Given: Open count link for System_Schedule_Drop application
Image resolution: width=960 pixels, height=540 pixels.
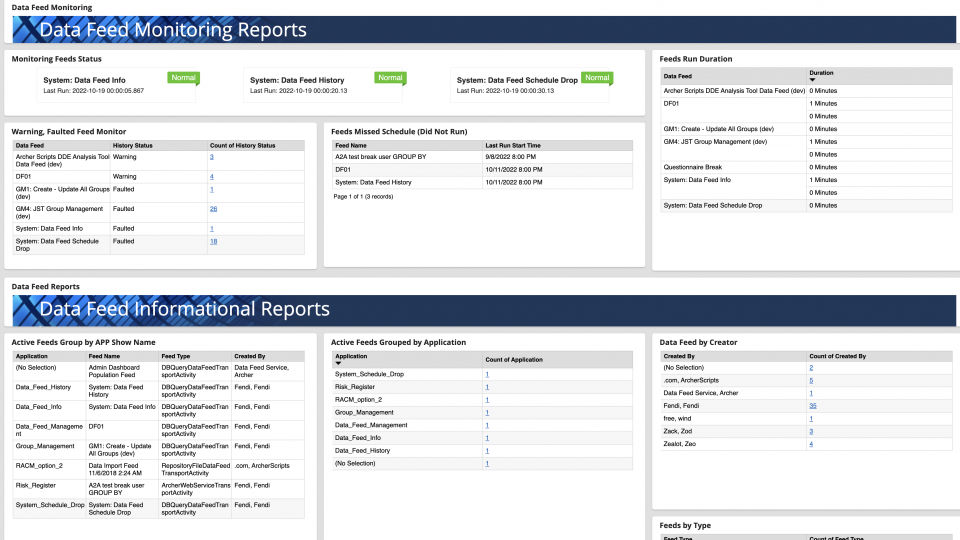Looking at the screenshot, I should pos(487,375).
